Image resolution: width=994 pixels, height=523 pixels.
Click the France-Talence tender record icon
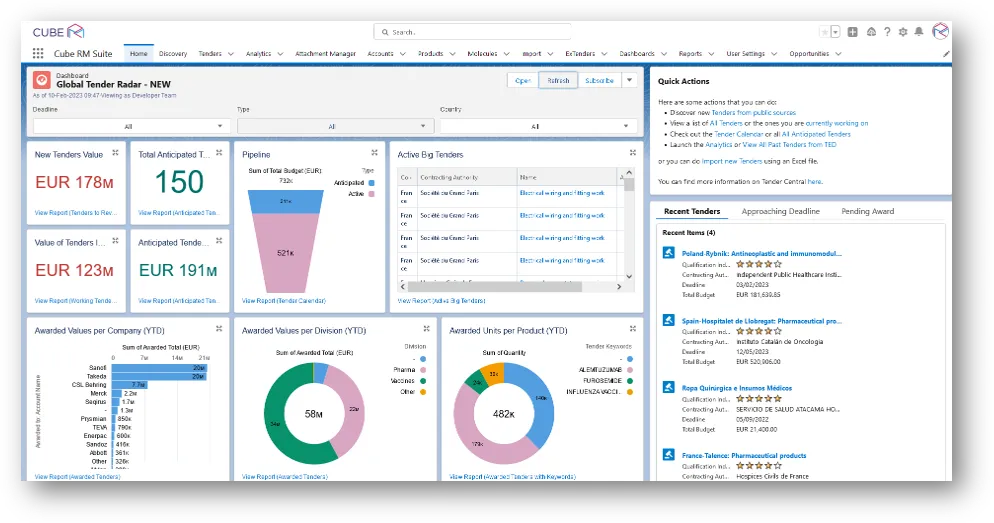pyautogui.click(x=669, y=455)
